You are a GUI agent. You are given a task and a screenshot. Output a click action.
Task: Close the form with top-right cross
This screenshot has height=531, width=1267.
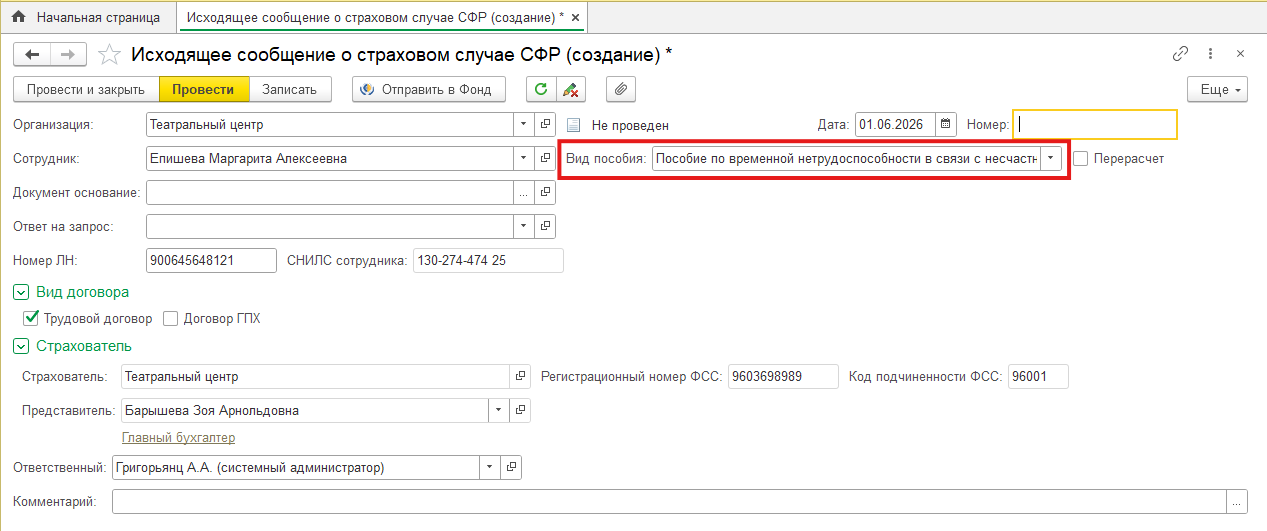[1241, 54]
